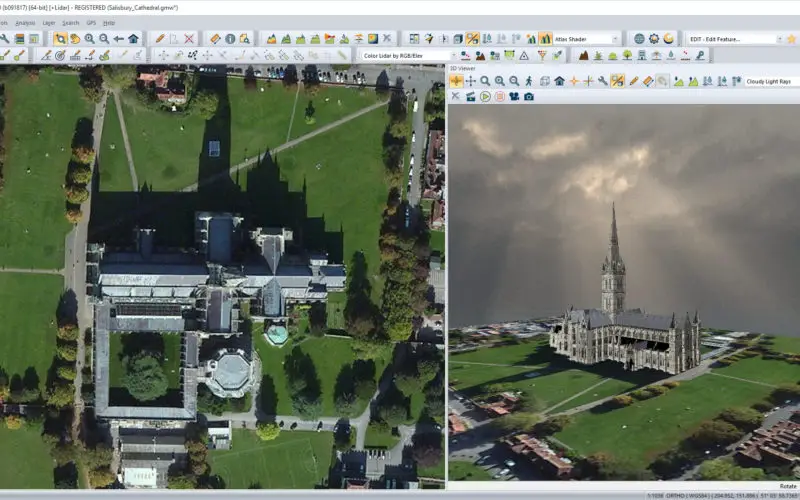This screenshot has height=500, width=800.
Task: Click the Home full view icon in main toolbar
Action: point(133,39)
